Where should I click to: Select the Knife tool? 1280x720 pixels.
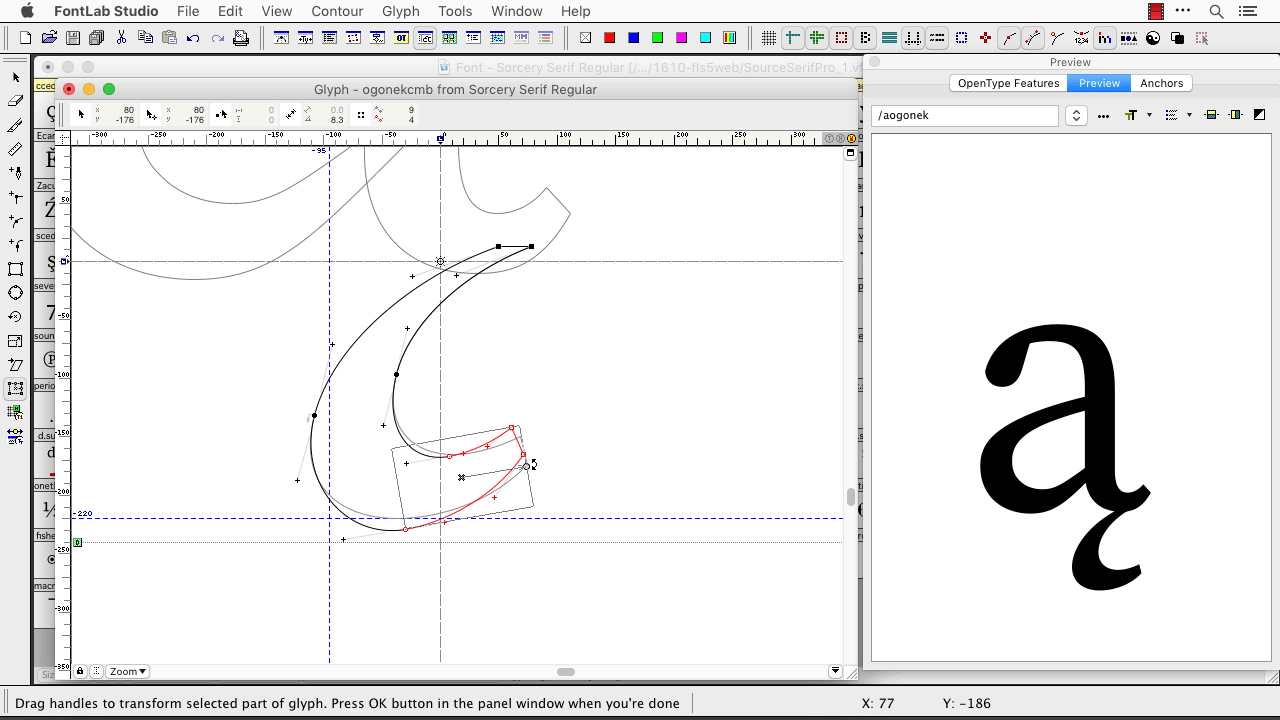coord(15,125)
